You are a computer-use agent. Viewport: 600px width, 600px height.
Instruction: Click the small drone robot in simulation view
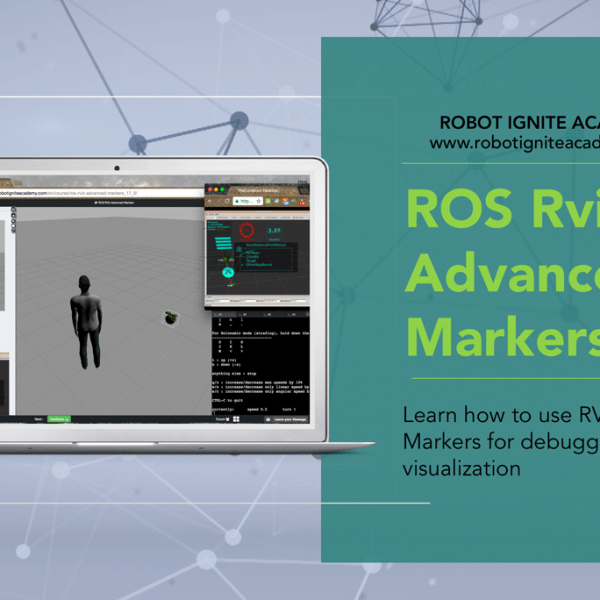pyautogui.click(x=171, y=318)
